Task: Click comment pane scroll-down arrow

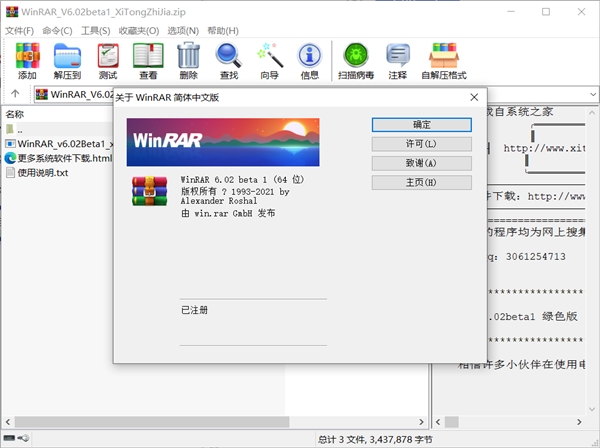Action: click(x=592, y=409)
